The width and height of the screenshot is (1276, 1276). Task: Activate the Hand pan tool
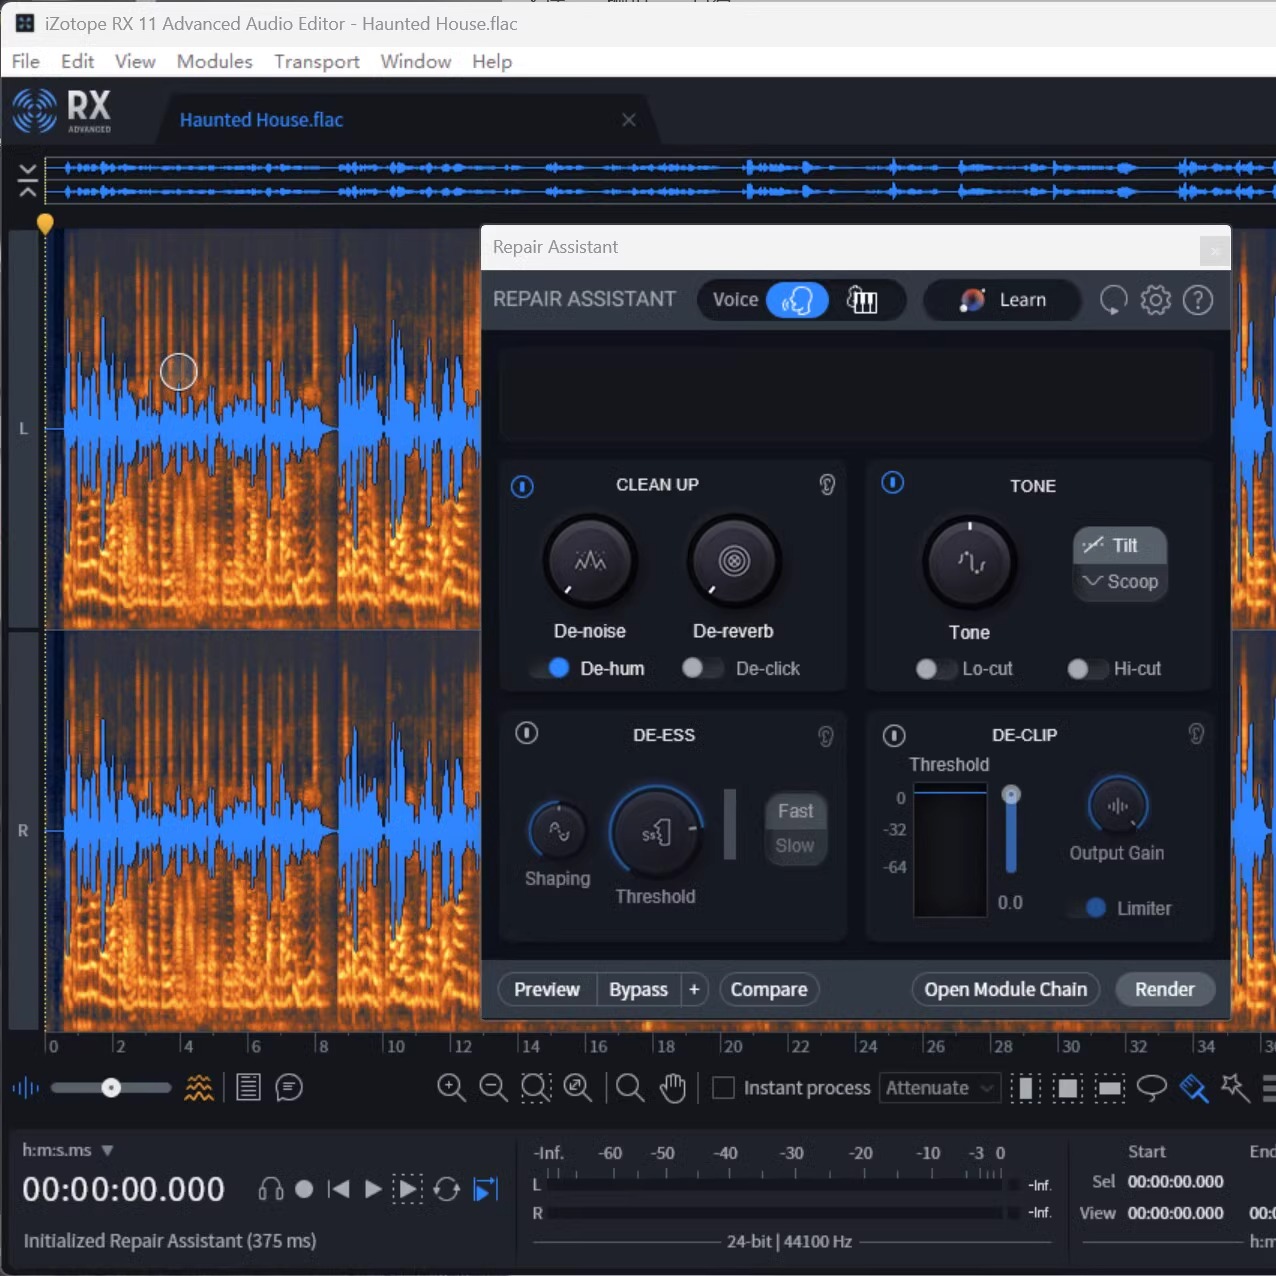pyautogui.click(x=673, y=1088)
